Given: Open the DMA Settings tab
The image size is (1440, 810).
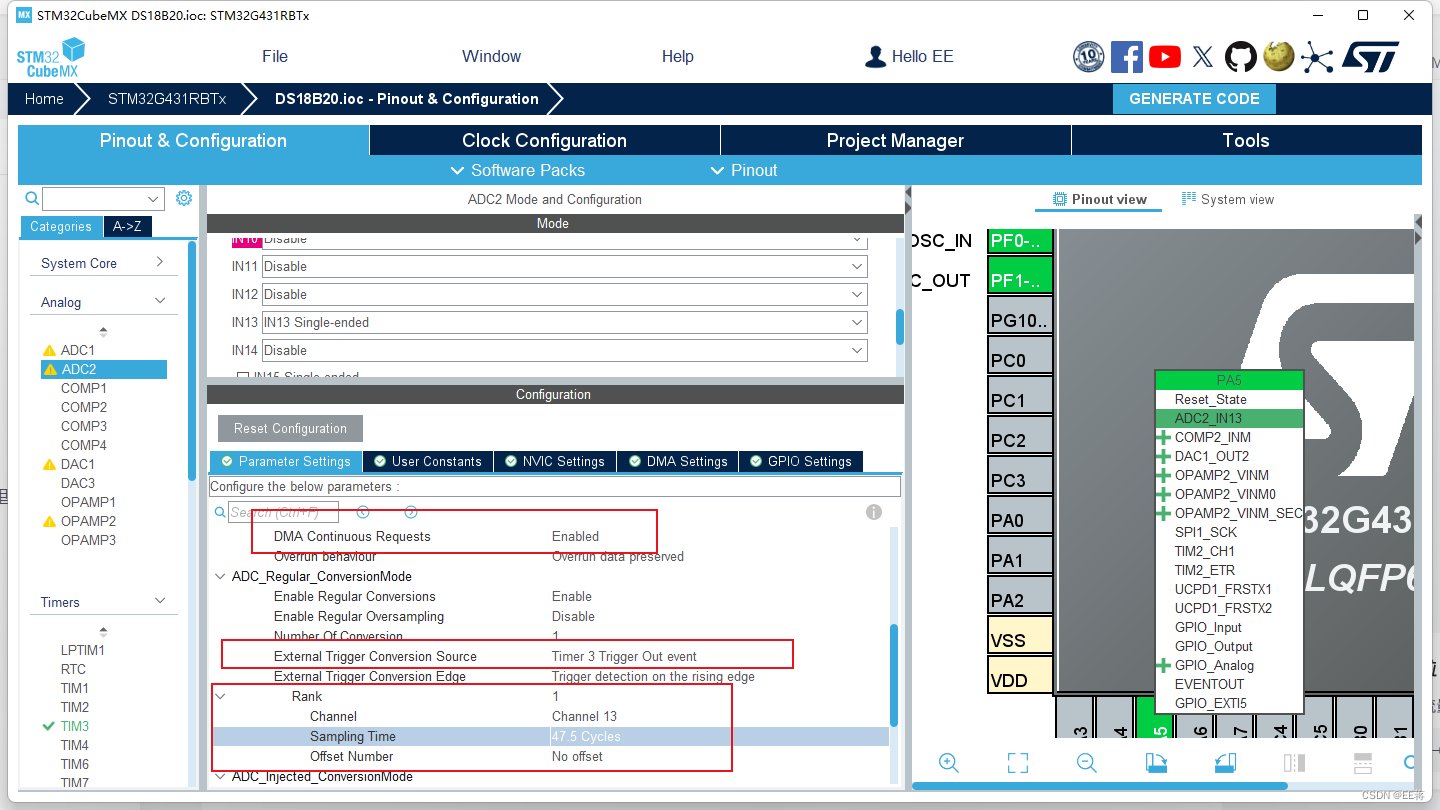Looking at the screenshot, I should tap(678, 461).
